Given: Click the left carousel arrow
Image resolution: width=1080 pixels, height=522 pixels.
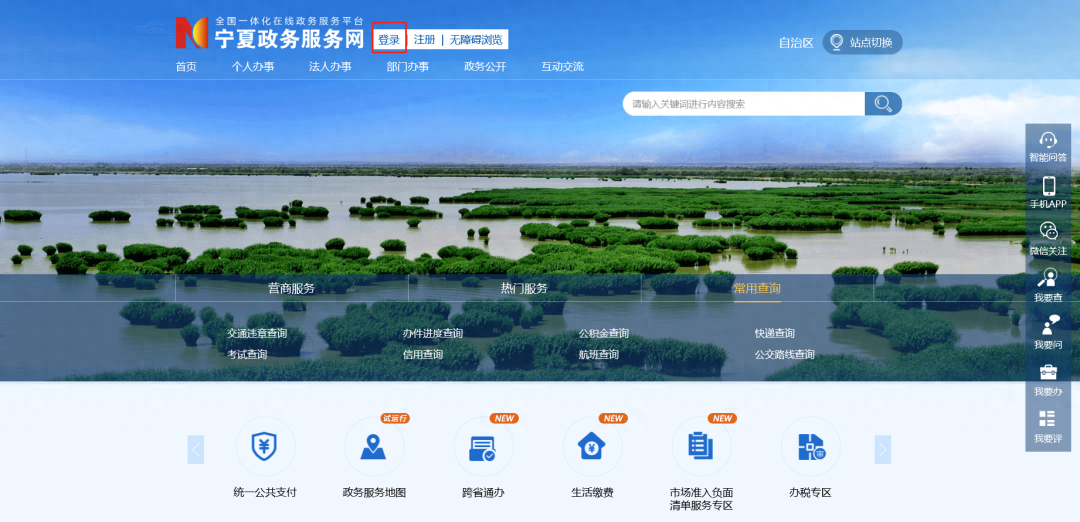Looking at the screenshot, I should [196, 450].
